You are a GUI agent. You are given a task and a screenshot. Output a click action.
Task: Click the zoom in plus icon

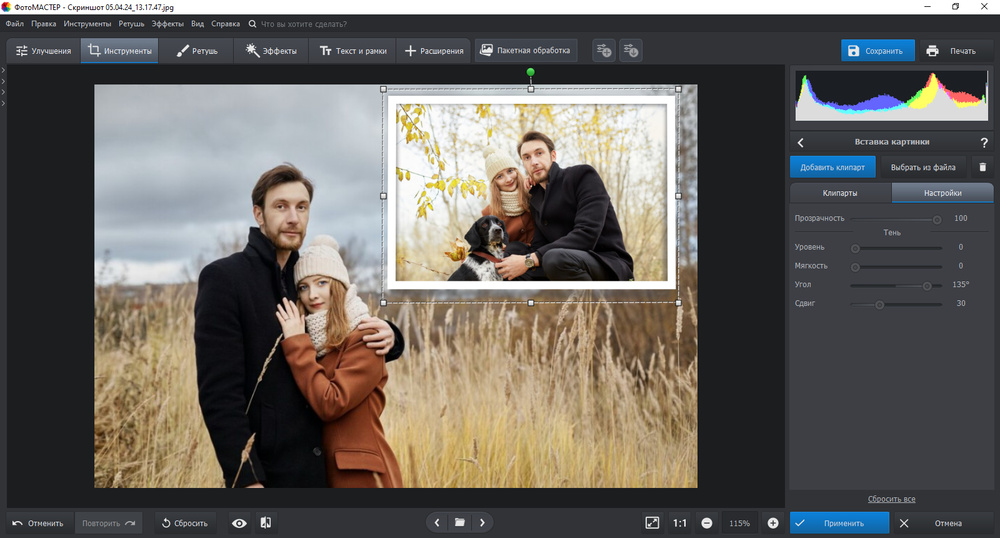point(773,523)
